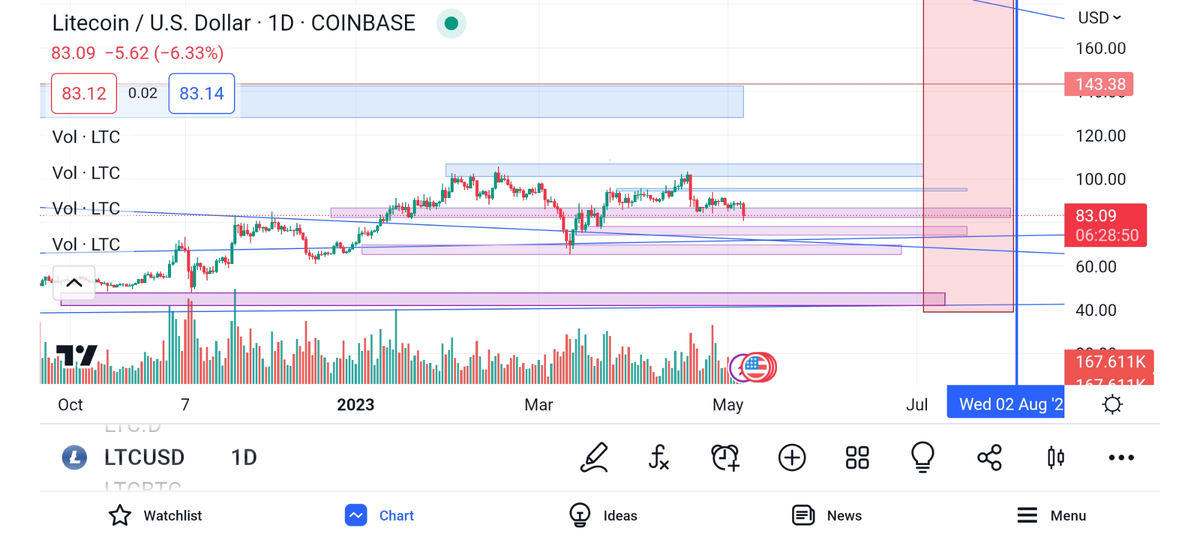Screen dimensions: 1200x540
Task: Change the 1D timeframe interval
Action: pos(244,458)
